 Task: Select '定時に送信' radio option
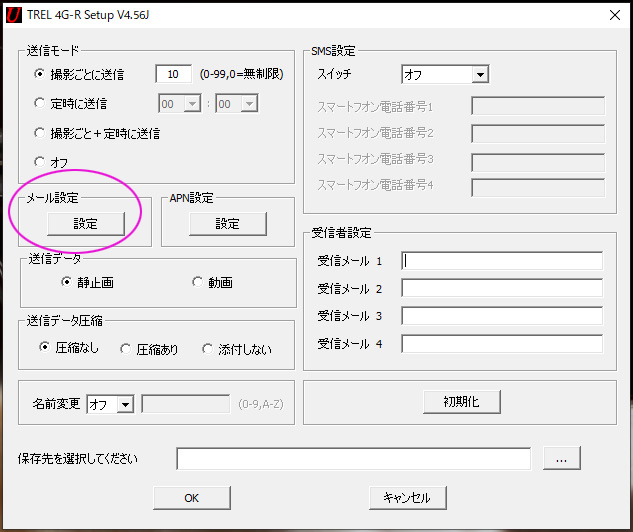(x=40, y=103)
